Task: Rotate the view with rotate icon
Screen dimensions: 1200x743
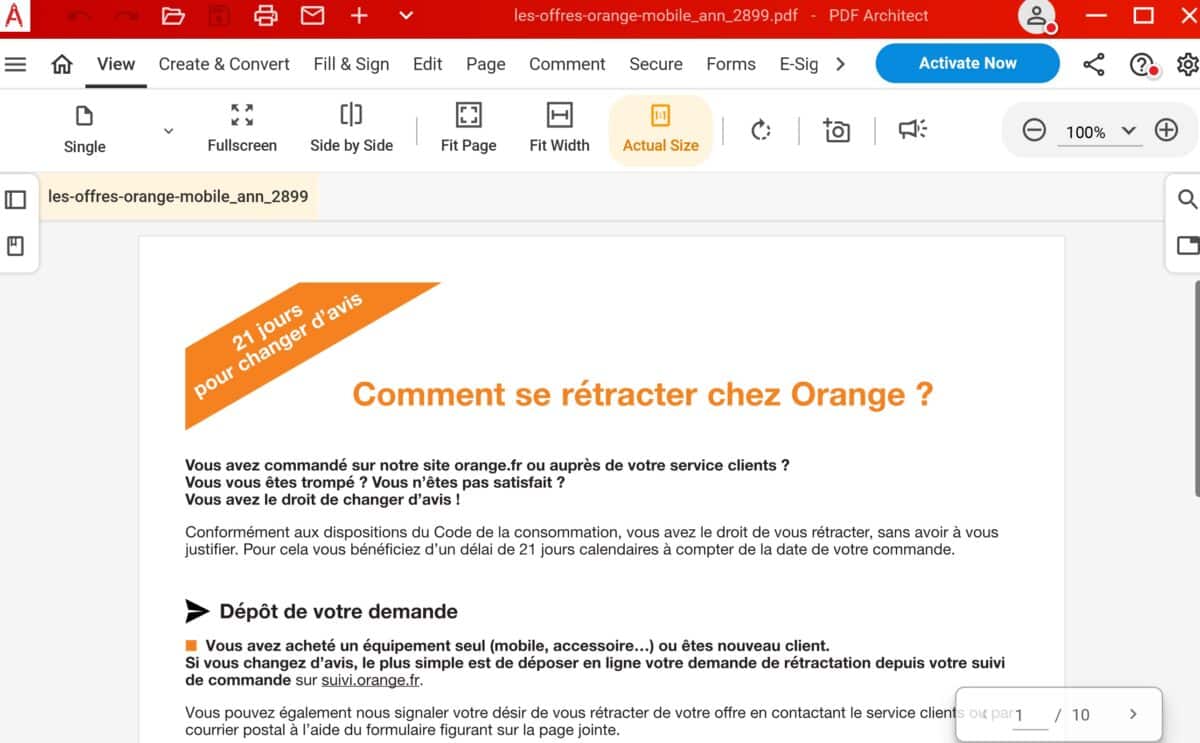Action: pos(761,130)
